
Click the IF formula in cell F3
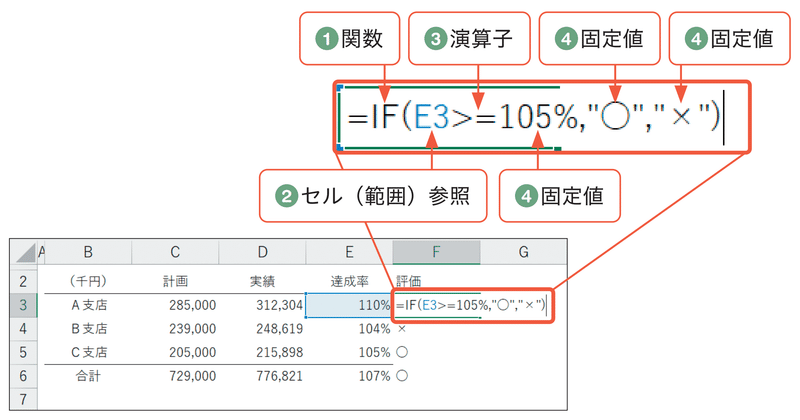pyautogui.click(x=471, y=305)
